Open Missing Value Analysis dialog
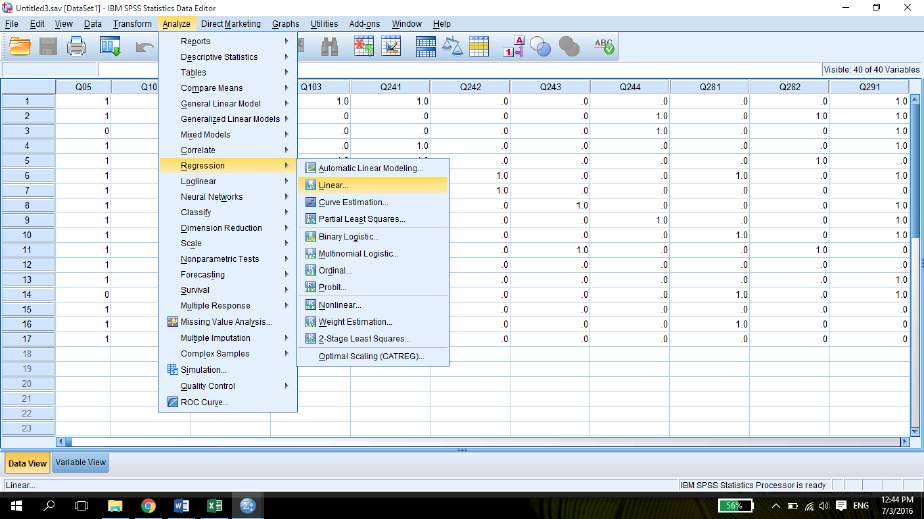The image size is (924, 519). 228,322
